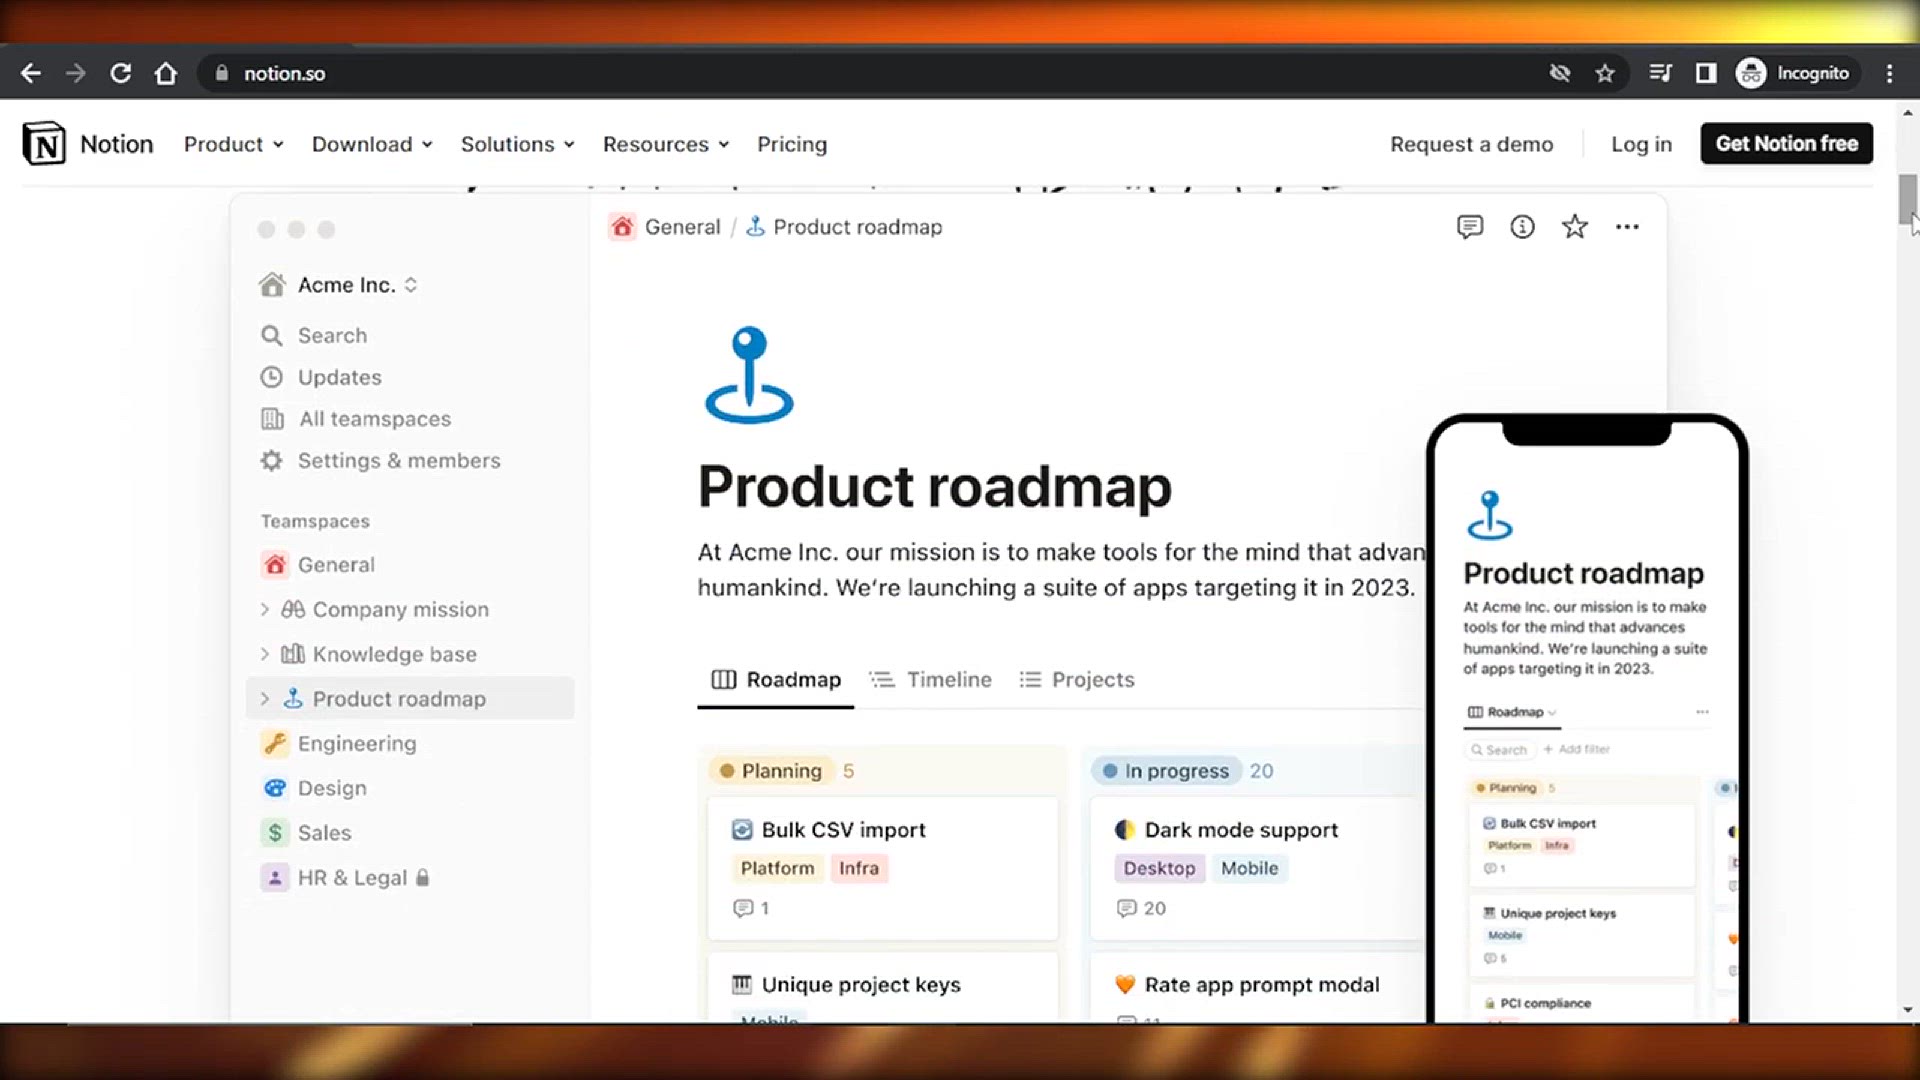Click the Search magnifier in sidebar
This screenshot has width=1920, height=1080.
coord(272,335)
